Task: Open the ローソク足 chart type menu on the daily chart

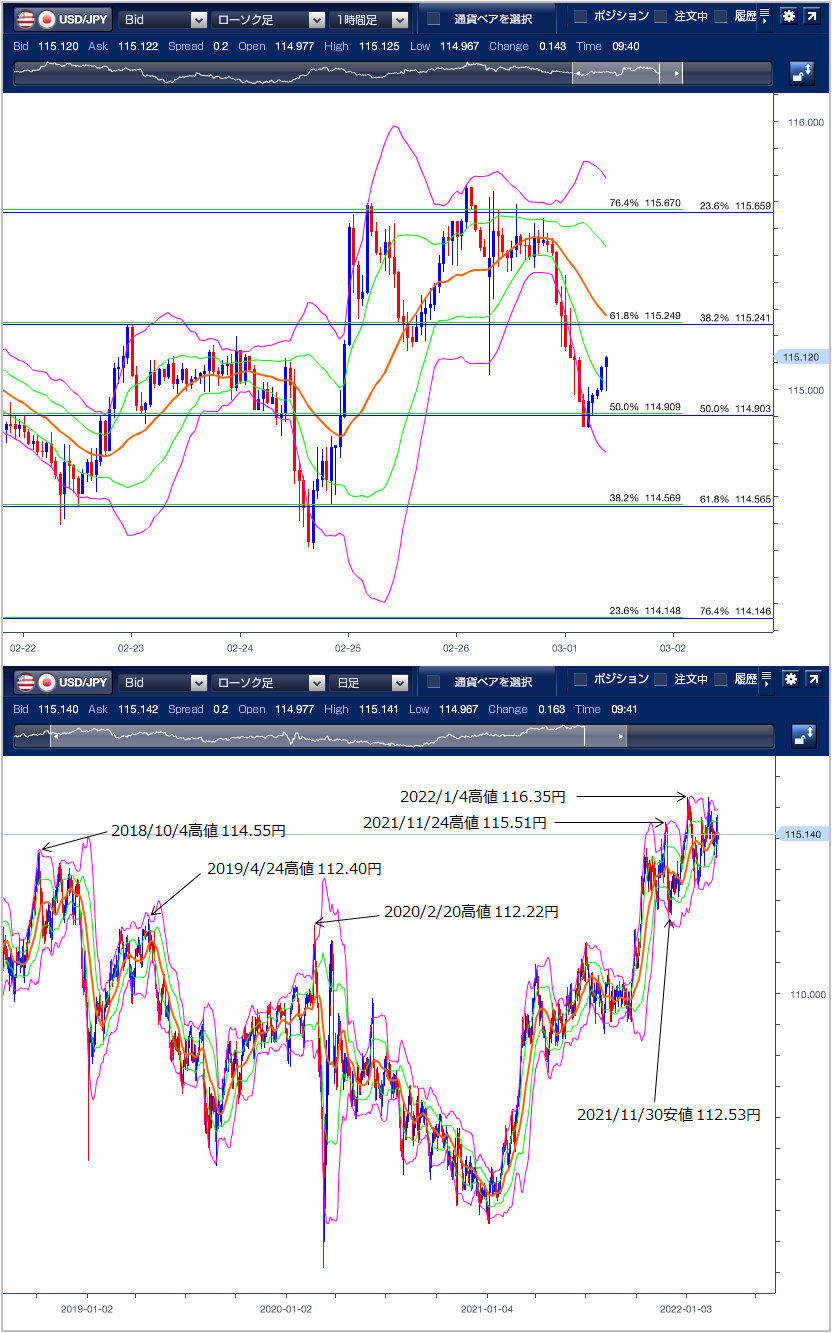Action: (268, 683)
